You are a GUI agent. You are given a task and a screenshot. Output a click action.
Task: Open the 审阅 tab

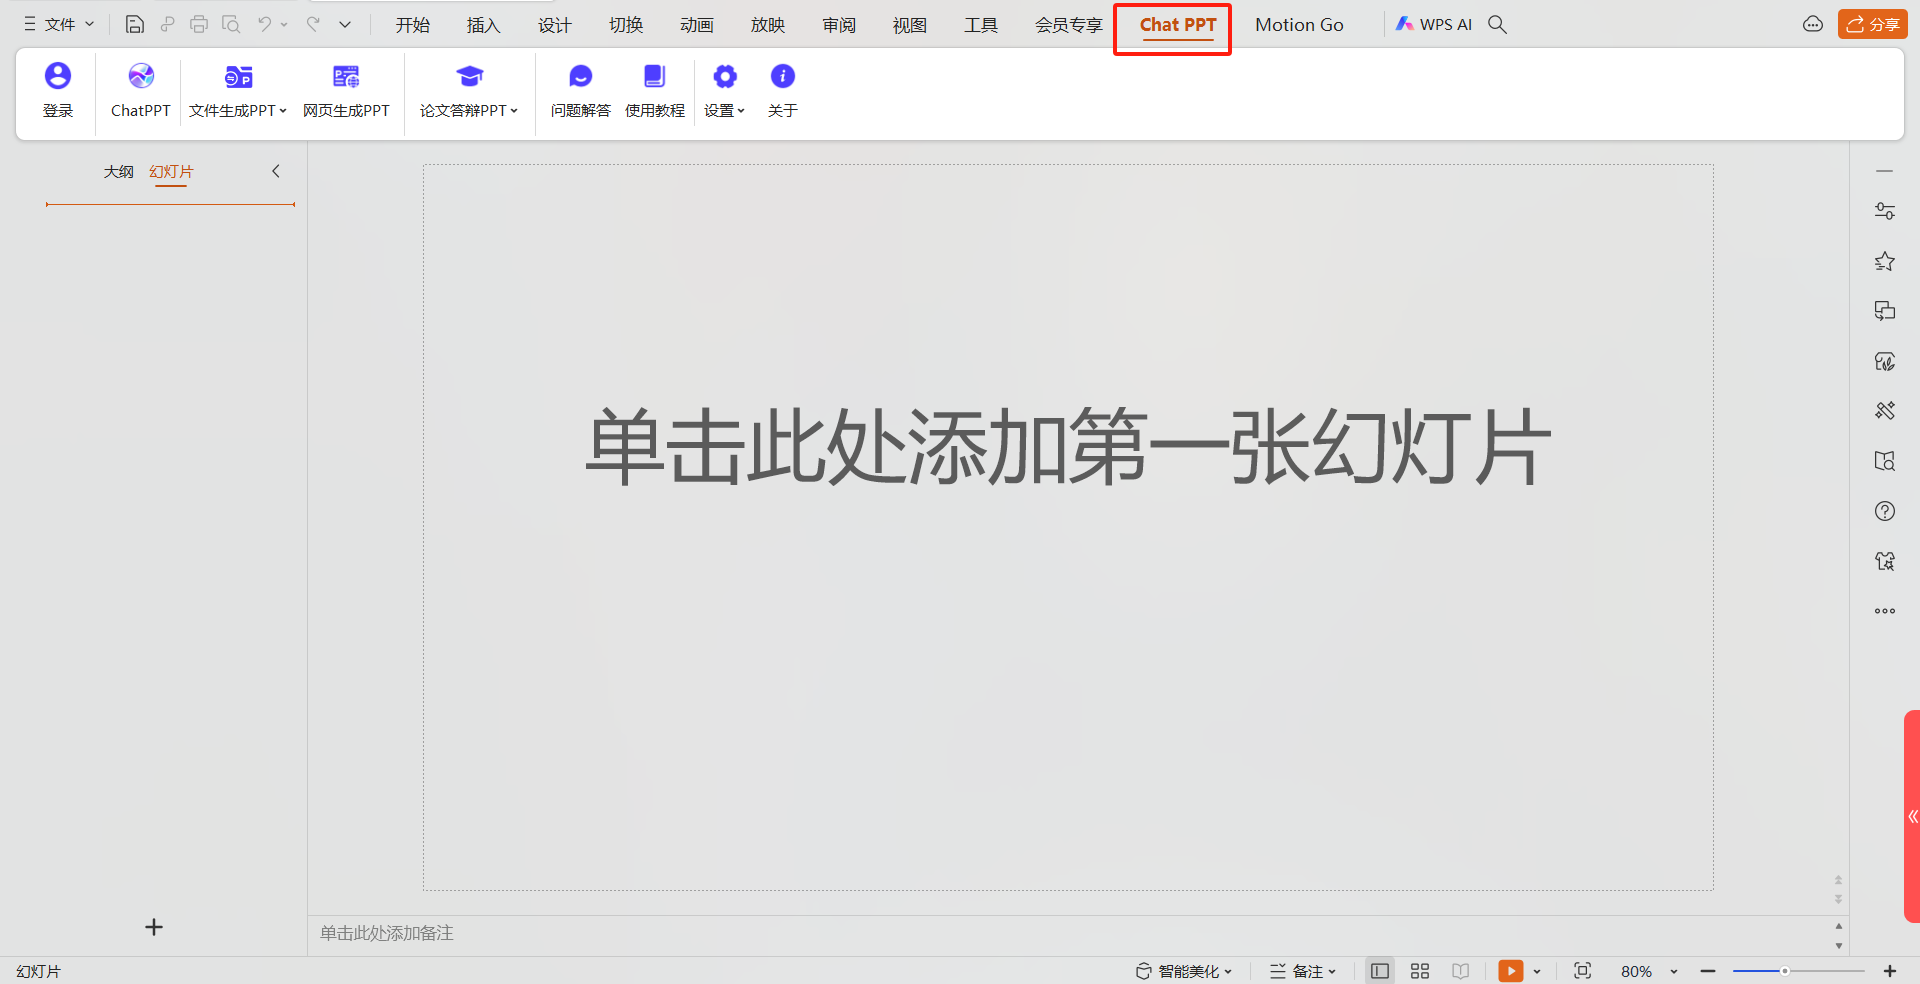point(839,25)
